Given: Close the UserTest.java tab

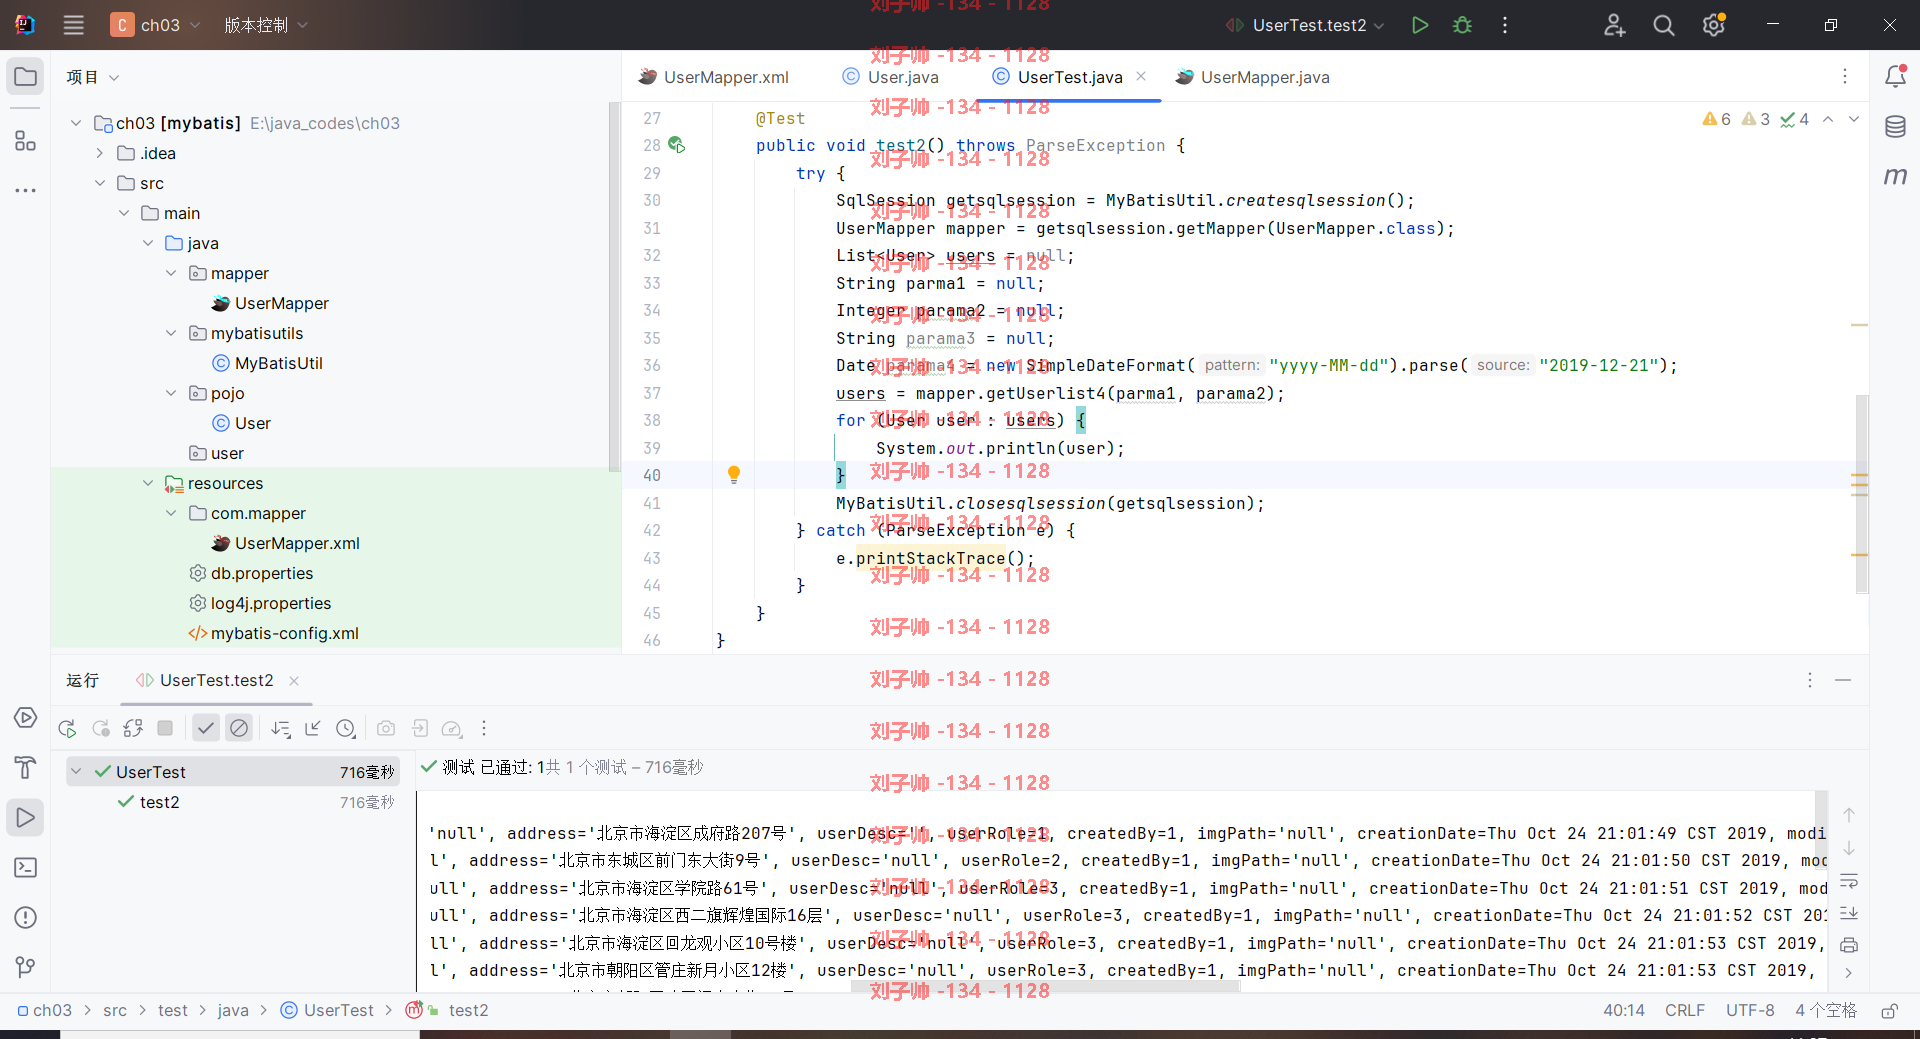Looking at the screenshot, I should pos(1141,76).
